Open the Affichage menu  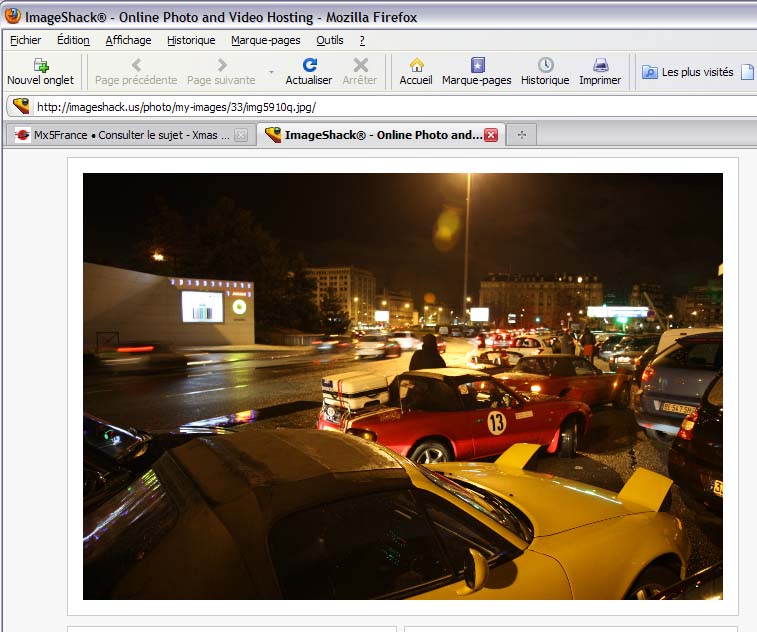pyautogui.click(x=128, y=40)
